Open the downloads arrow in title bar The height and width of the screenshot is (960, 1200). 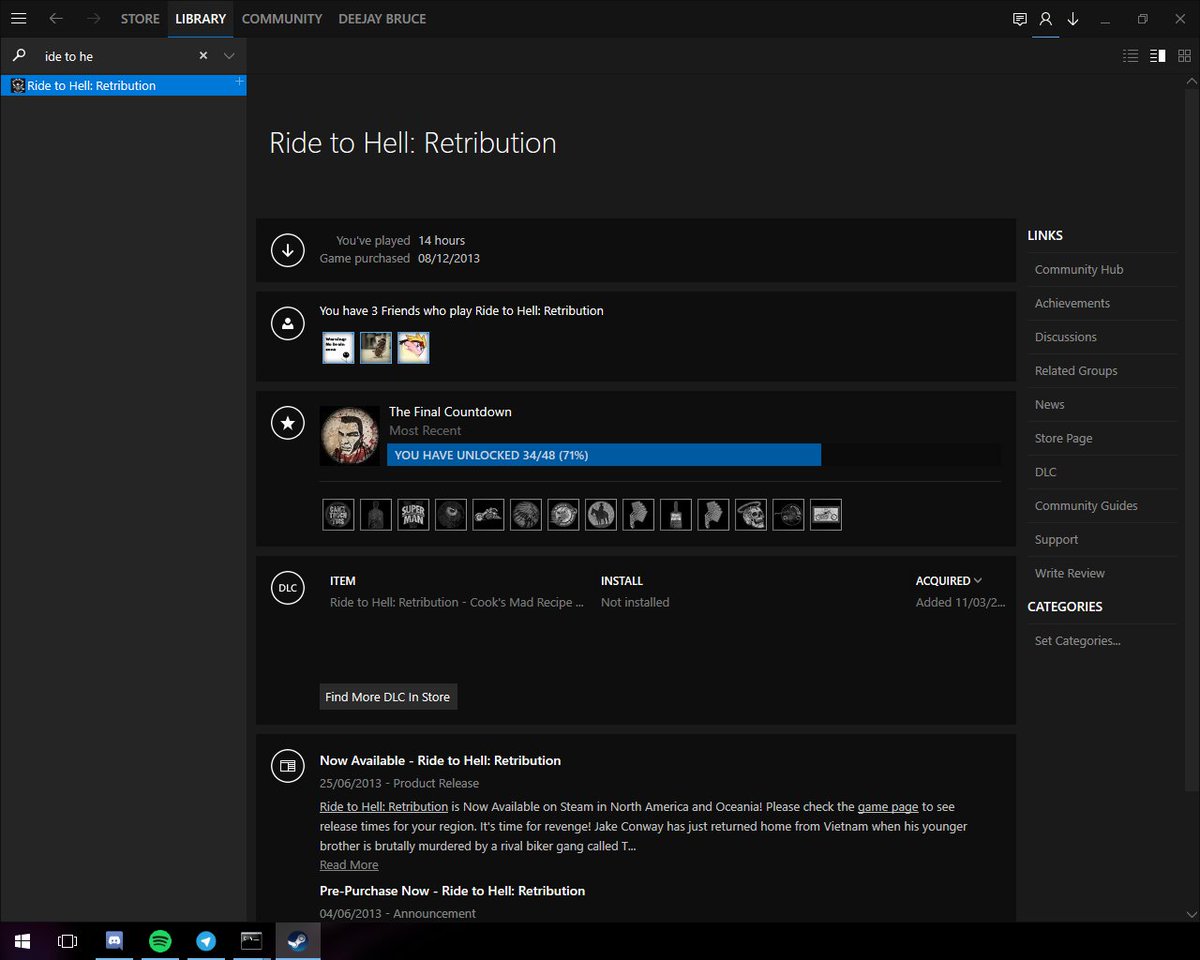[x=1073, y=19]
